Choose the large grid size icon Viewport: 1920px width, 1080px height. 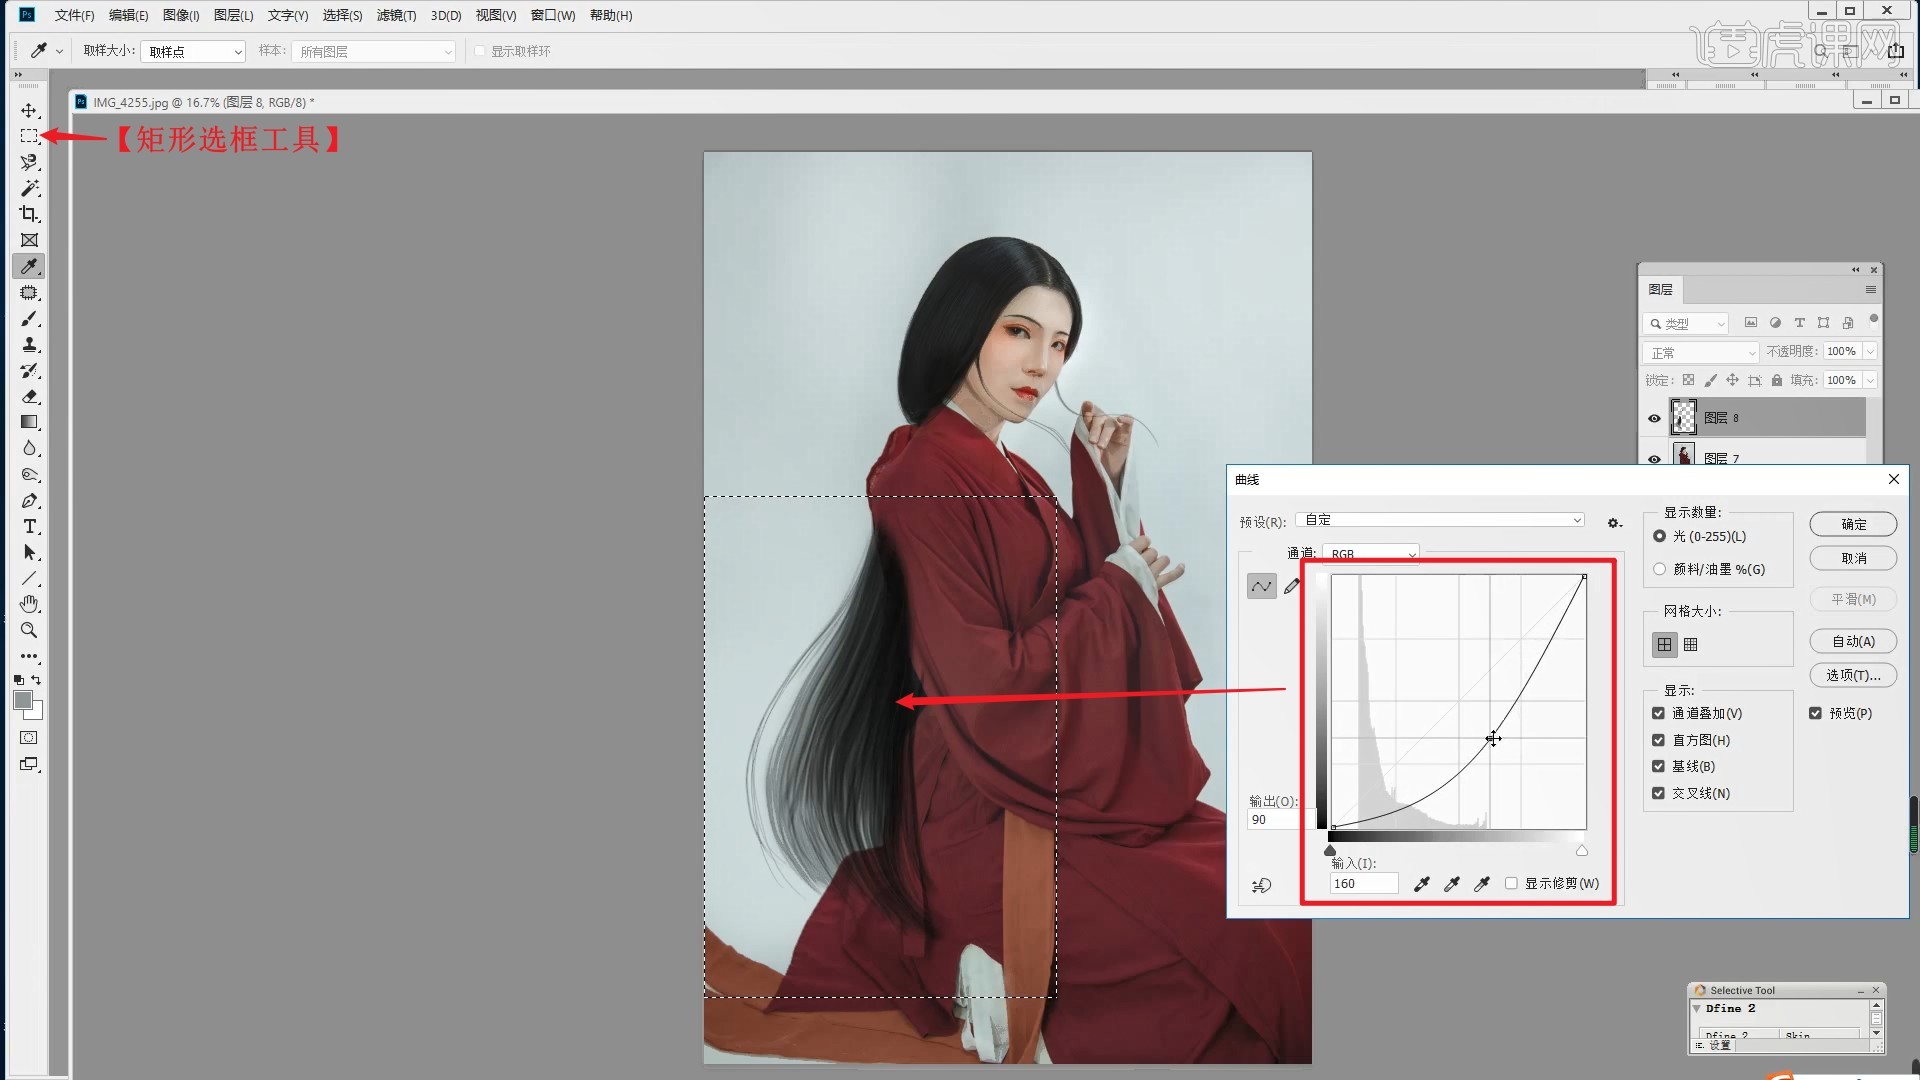tap(1664, 645)
